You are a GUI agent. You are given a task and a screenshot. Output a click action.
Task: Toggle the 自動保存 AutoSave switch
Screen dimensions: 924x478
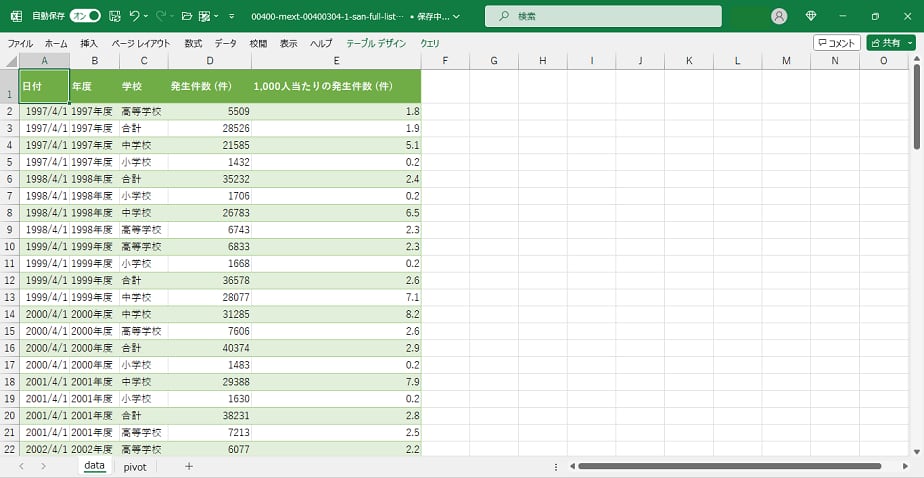85,16
